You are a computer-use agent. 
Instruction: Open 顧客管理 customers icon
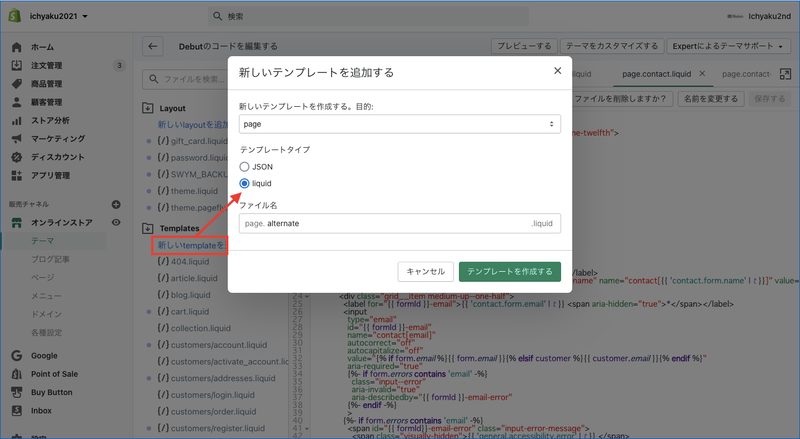pos(16,102)
